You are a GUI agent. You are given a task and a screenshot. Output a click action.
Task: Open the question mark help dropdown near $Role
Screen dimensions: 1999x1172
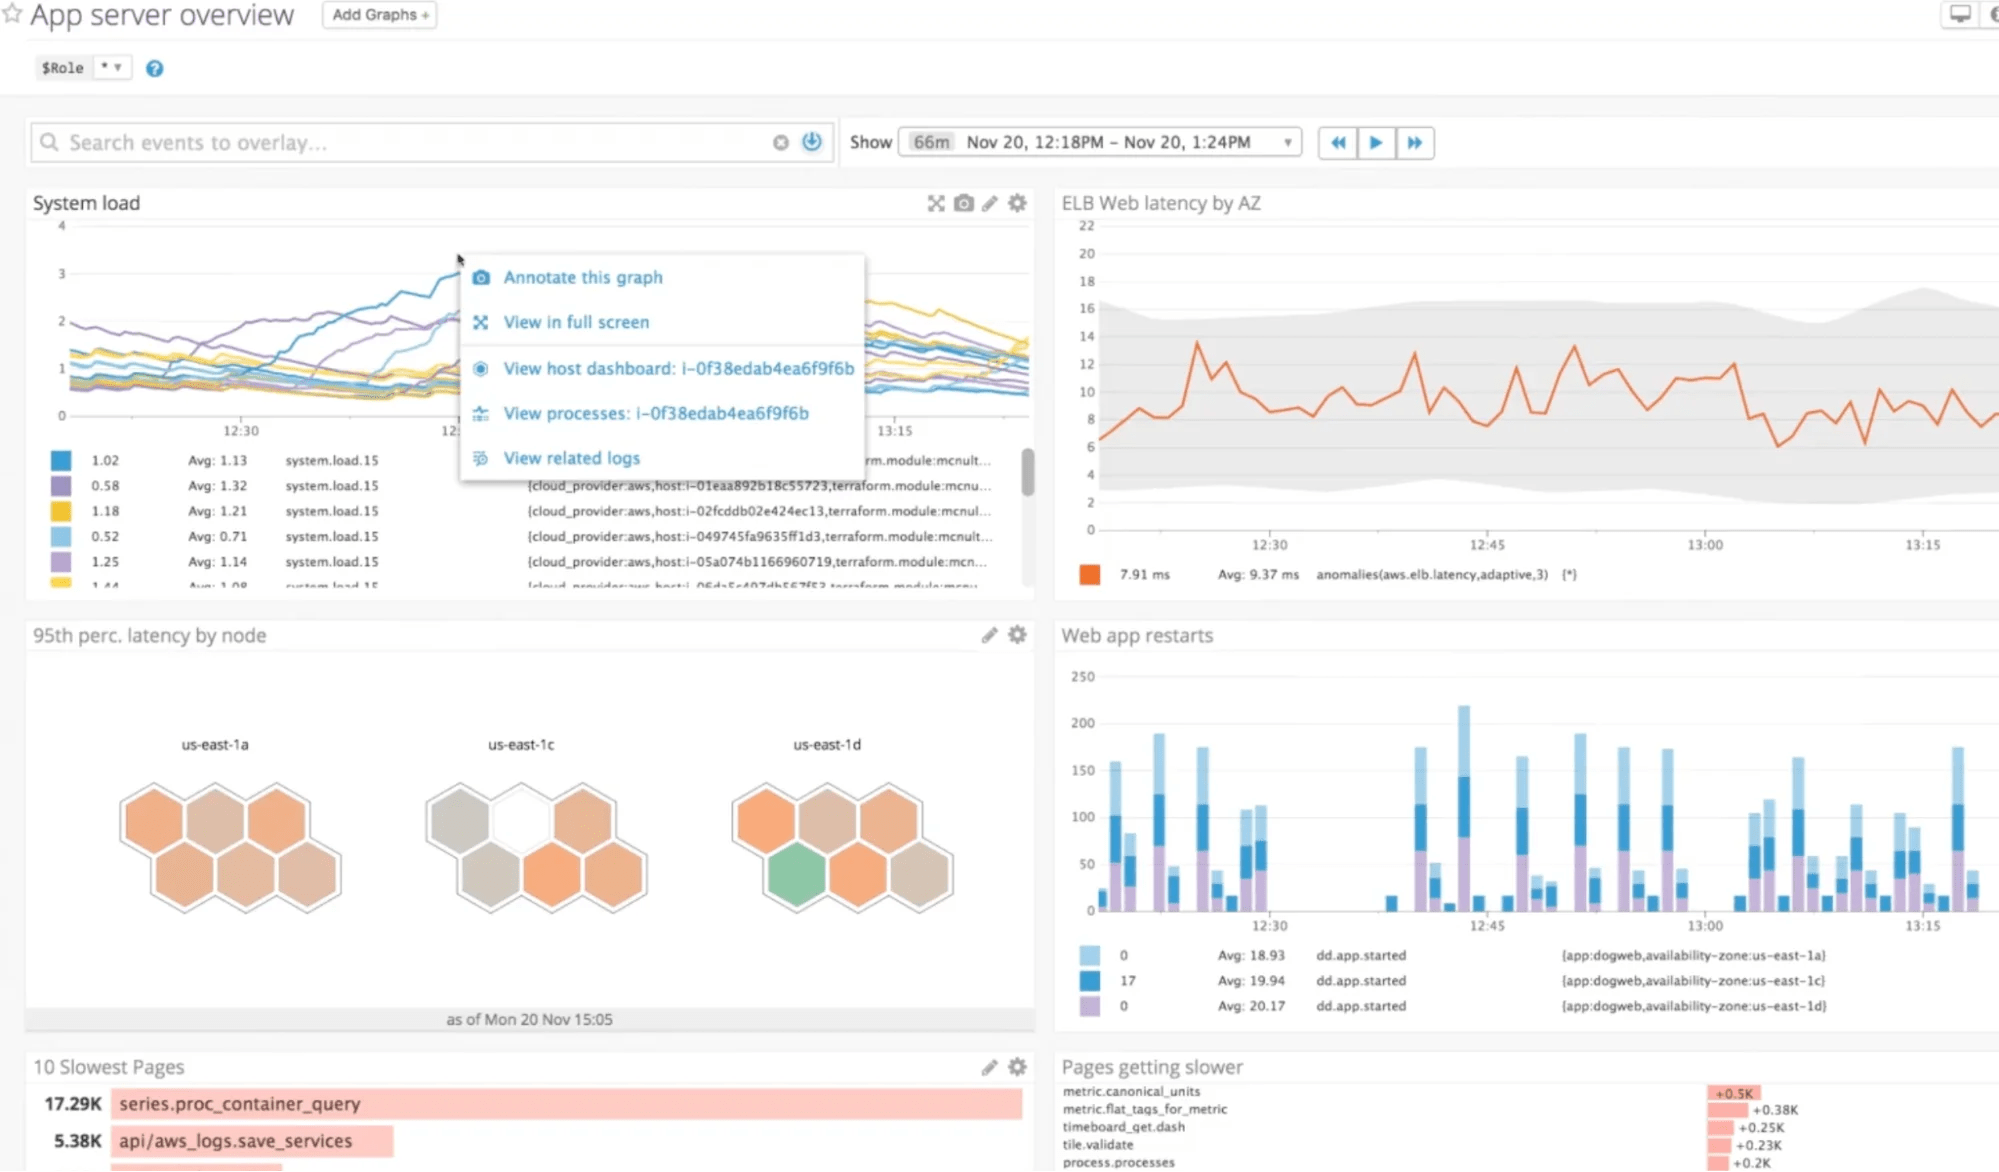[154, 68]
